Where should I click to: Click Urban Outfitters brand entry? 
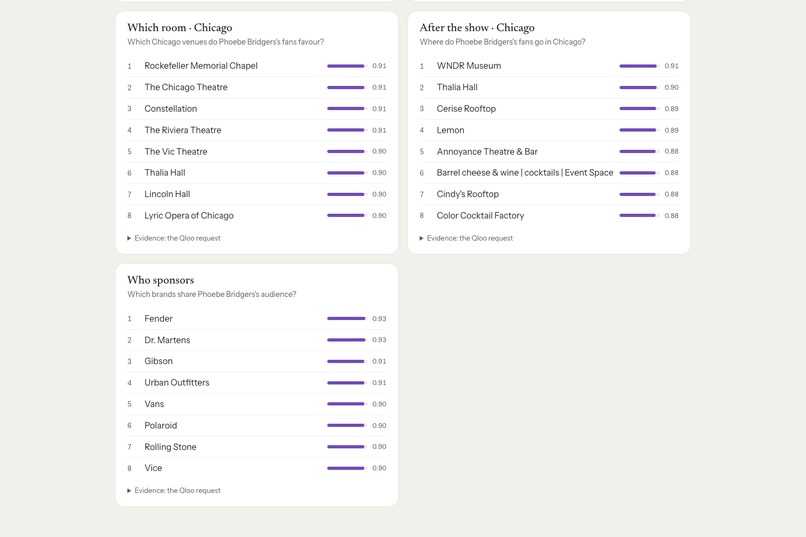pos(257,383)
